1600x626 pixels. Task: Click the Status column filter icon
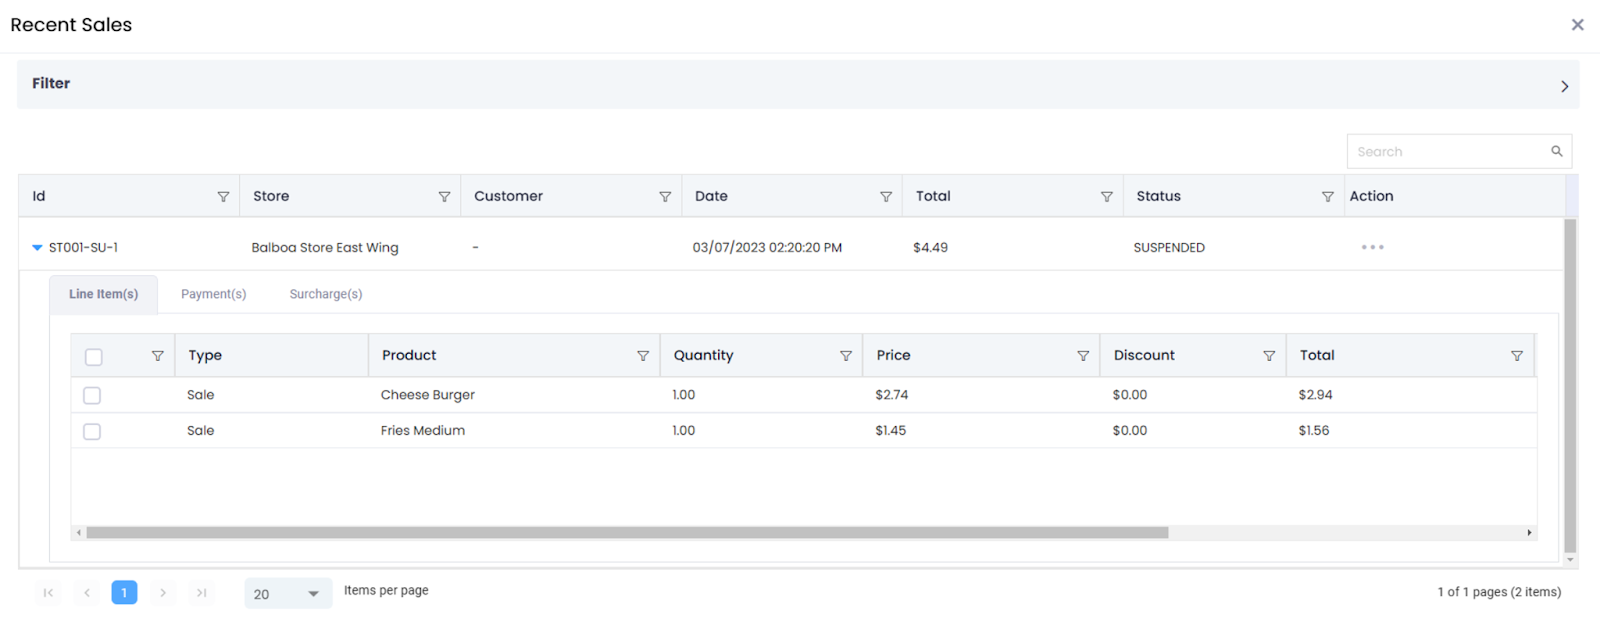(1327, 197)
